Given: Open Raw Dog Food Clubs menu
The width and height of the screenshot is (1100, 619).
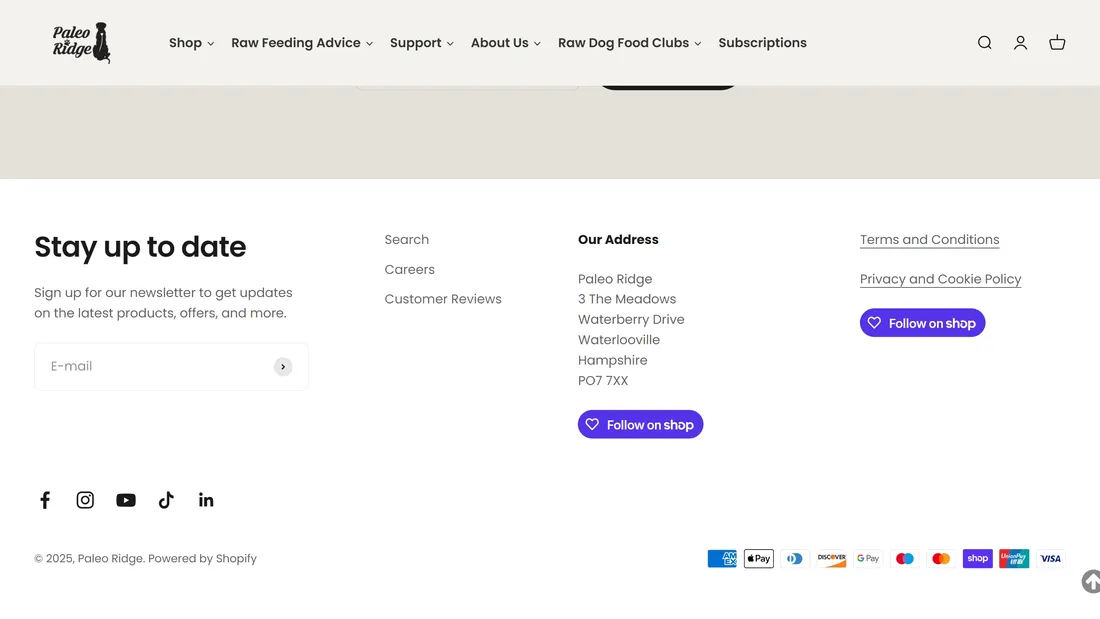Looking at the screenshot, I should (x=629, y=43).
